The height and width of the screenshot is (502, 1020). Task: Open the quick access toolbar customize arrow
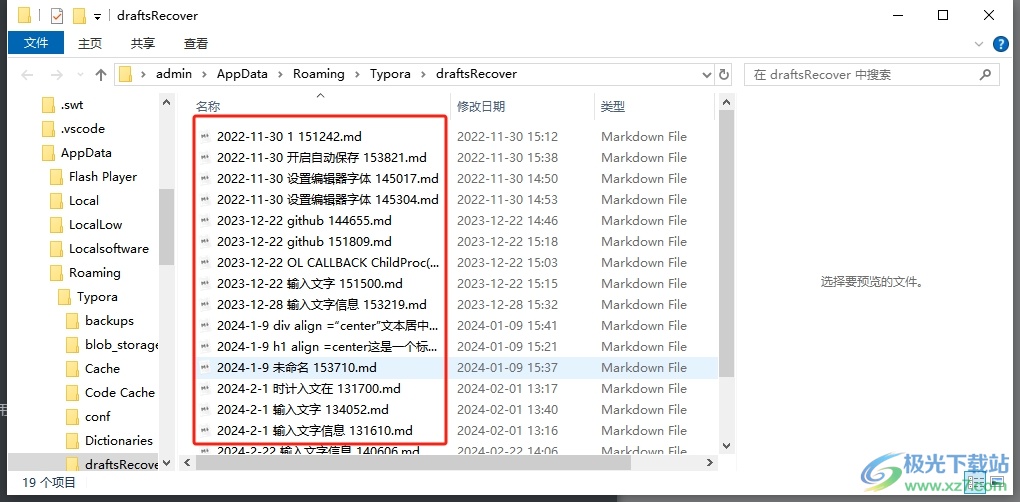coord(98,17)
